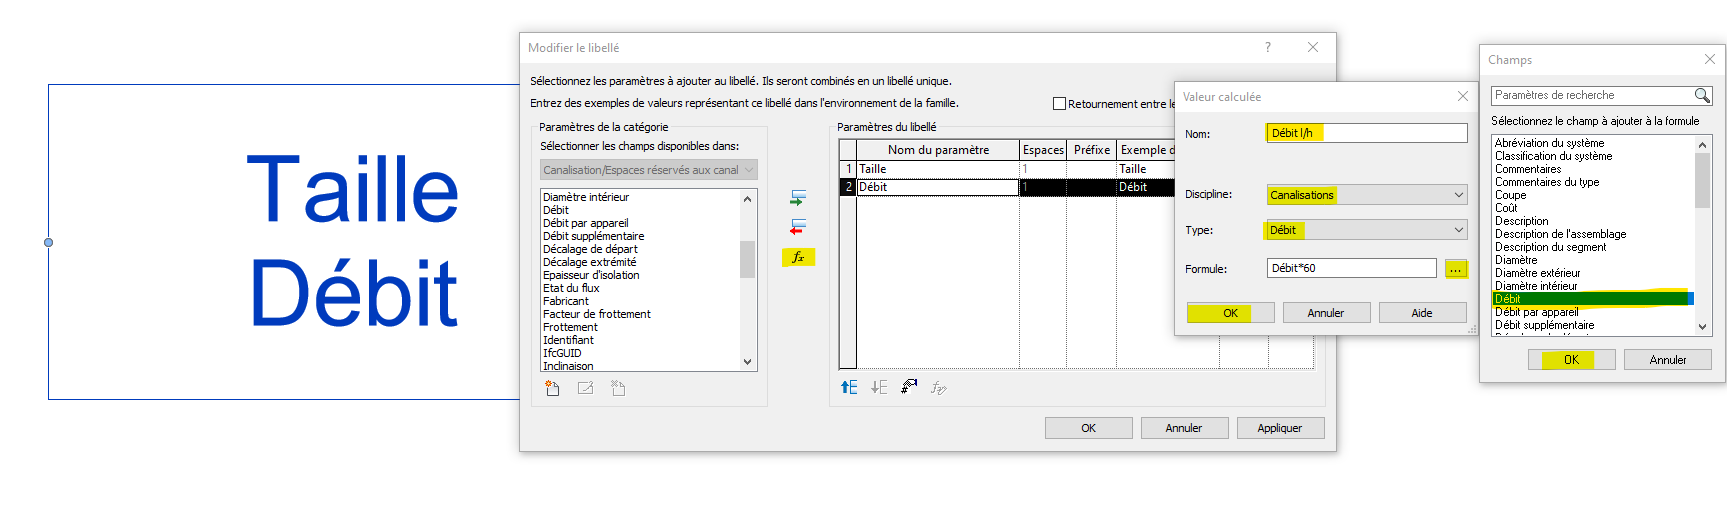The width and height of the screenshot is (1727, 511).
Task: Click Appliquer in the Modifier le libellé dialog
Action: point(1280,428)
